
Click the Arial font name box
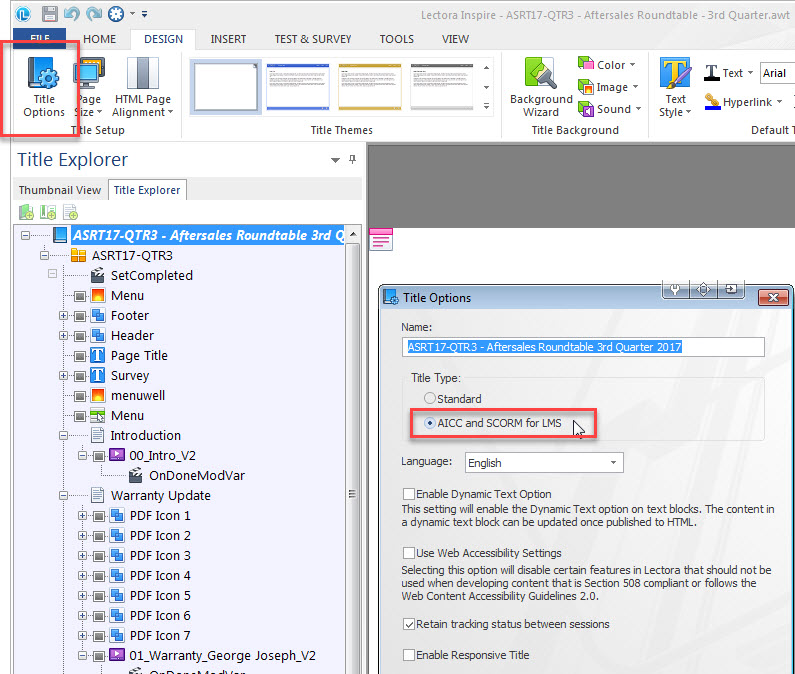click(777, 73)
